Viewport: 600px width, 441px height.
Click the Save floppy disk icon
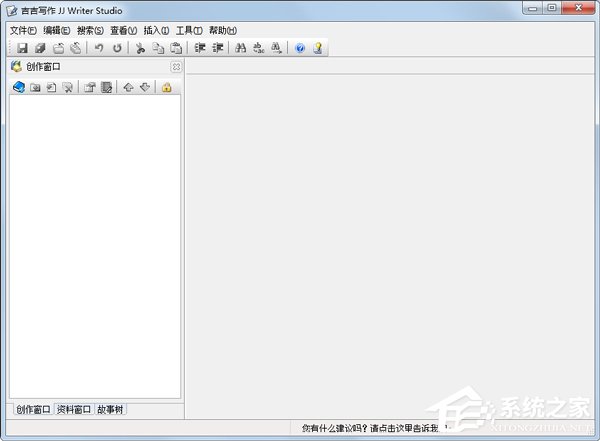pyautogui.click(x=22, y=48)
